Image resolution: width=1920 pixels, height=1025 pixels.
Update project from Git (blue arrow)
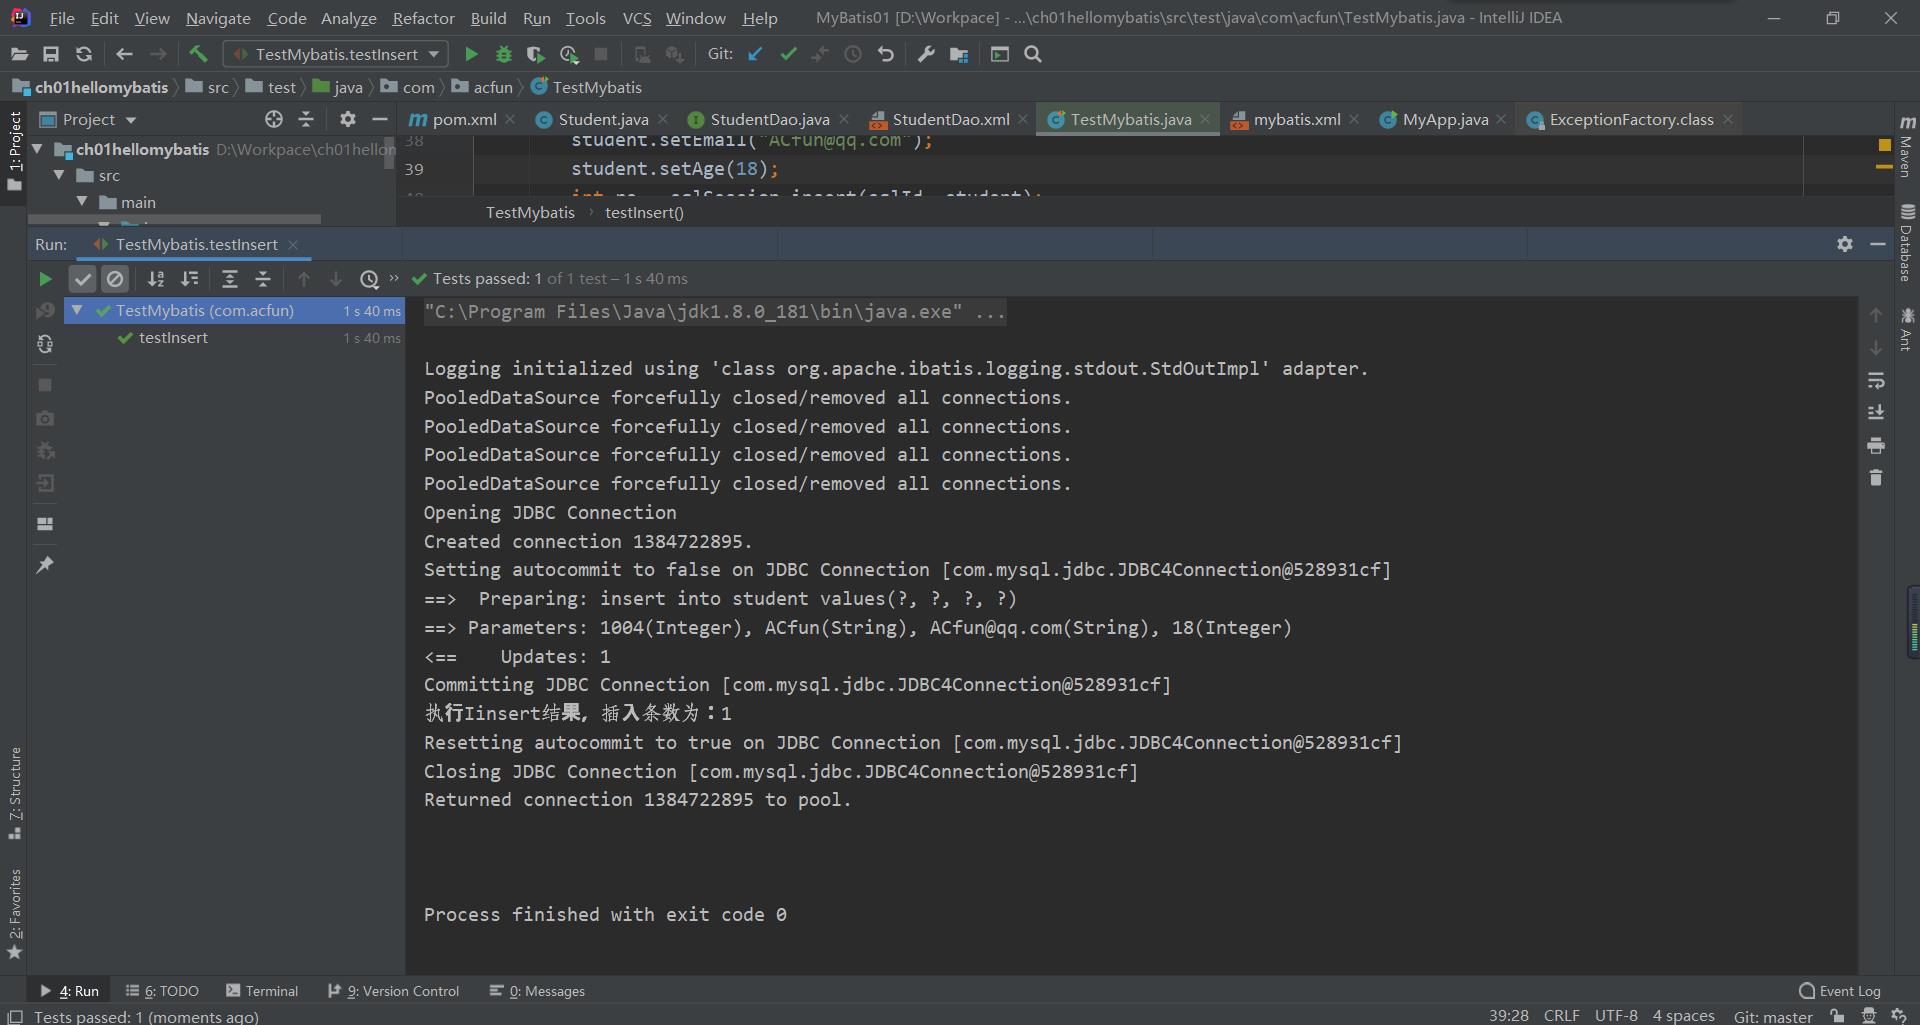[755, 54]
